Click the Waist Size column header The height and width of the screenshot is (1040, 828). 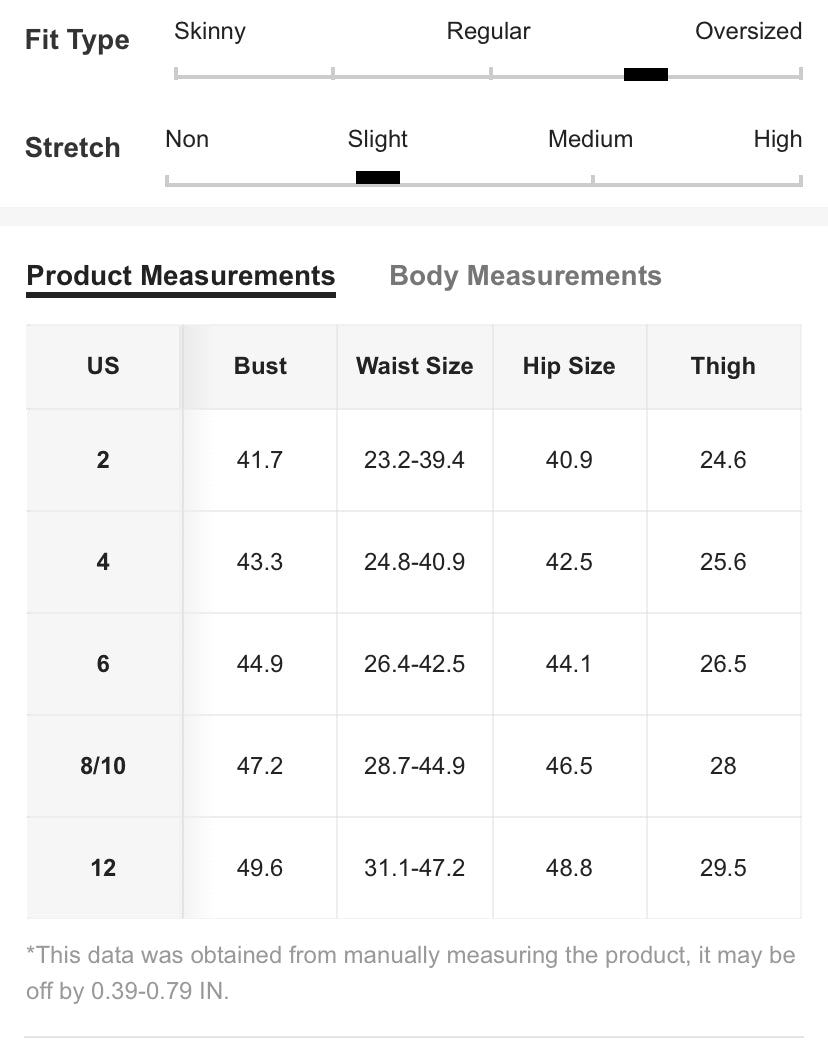[414, 366]
